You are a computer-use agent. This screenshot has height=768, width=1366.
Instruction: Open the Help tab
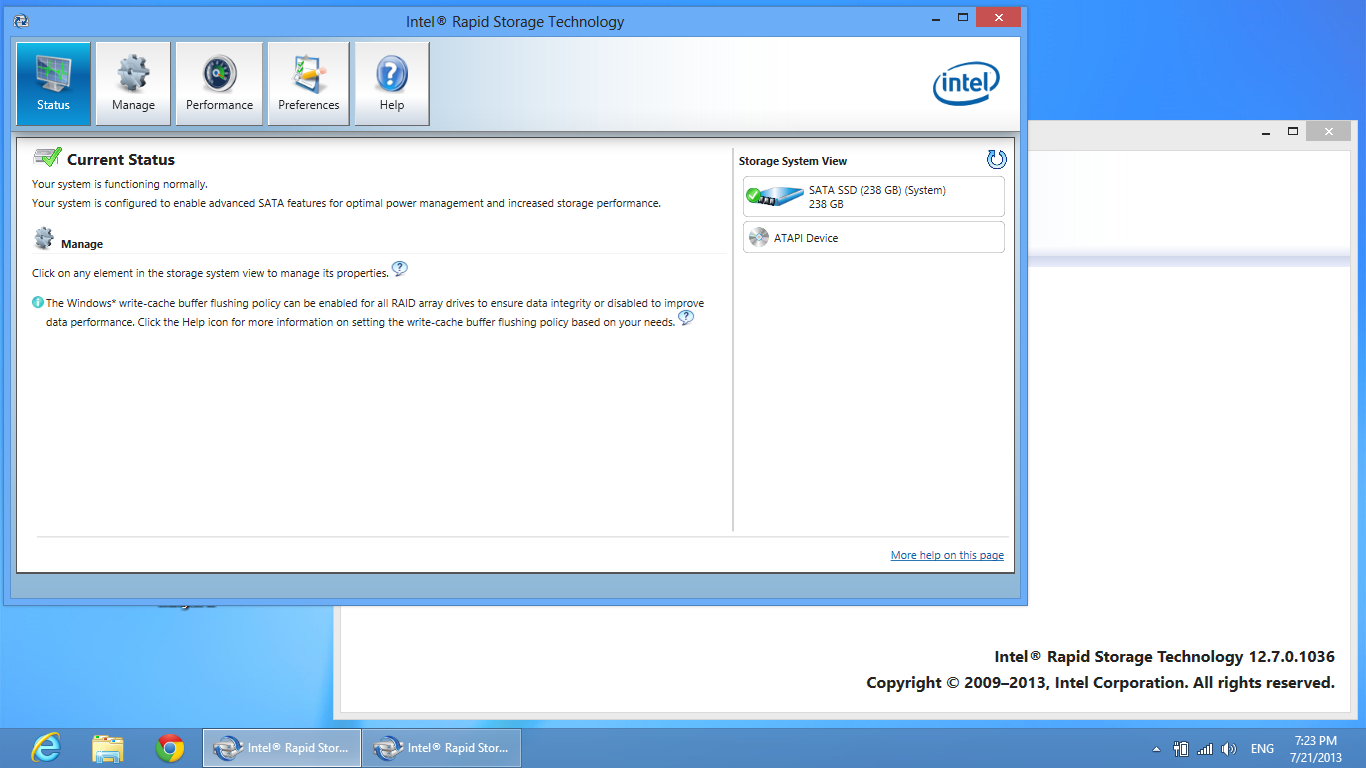point(392,84)
